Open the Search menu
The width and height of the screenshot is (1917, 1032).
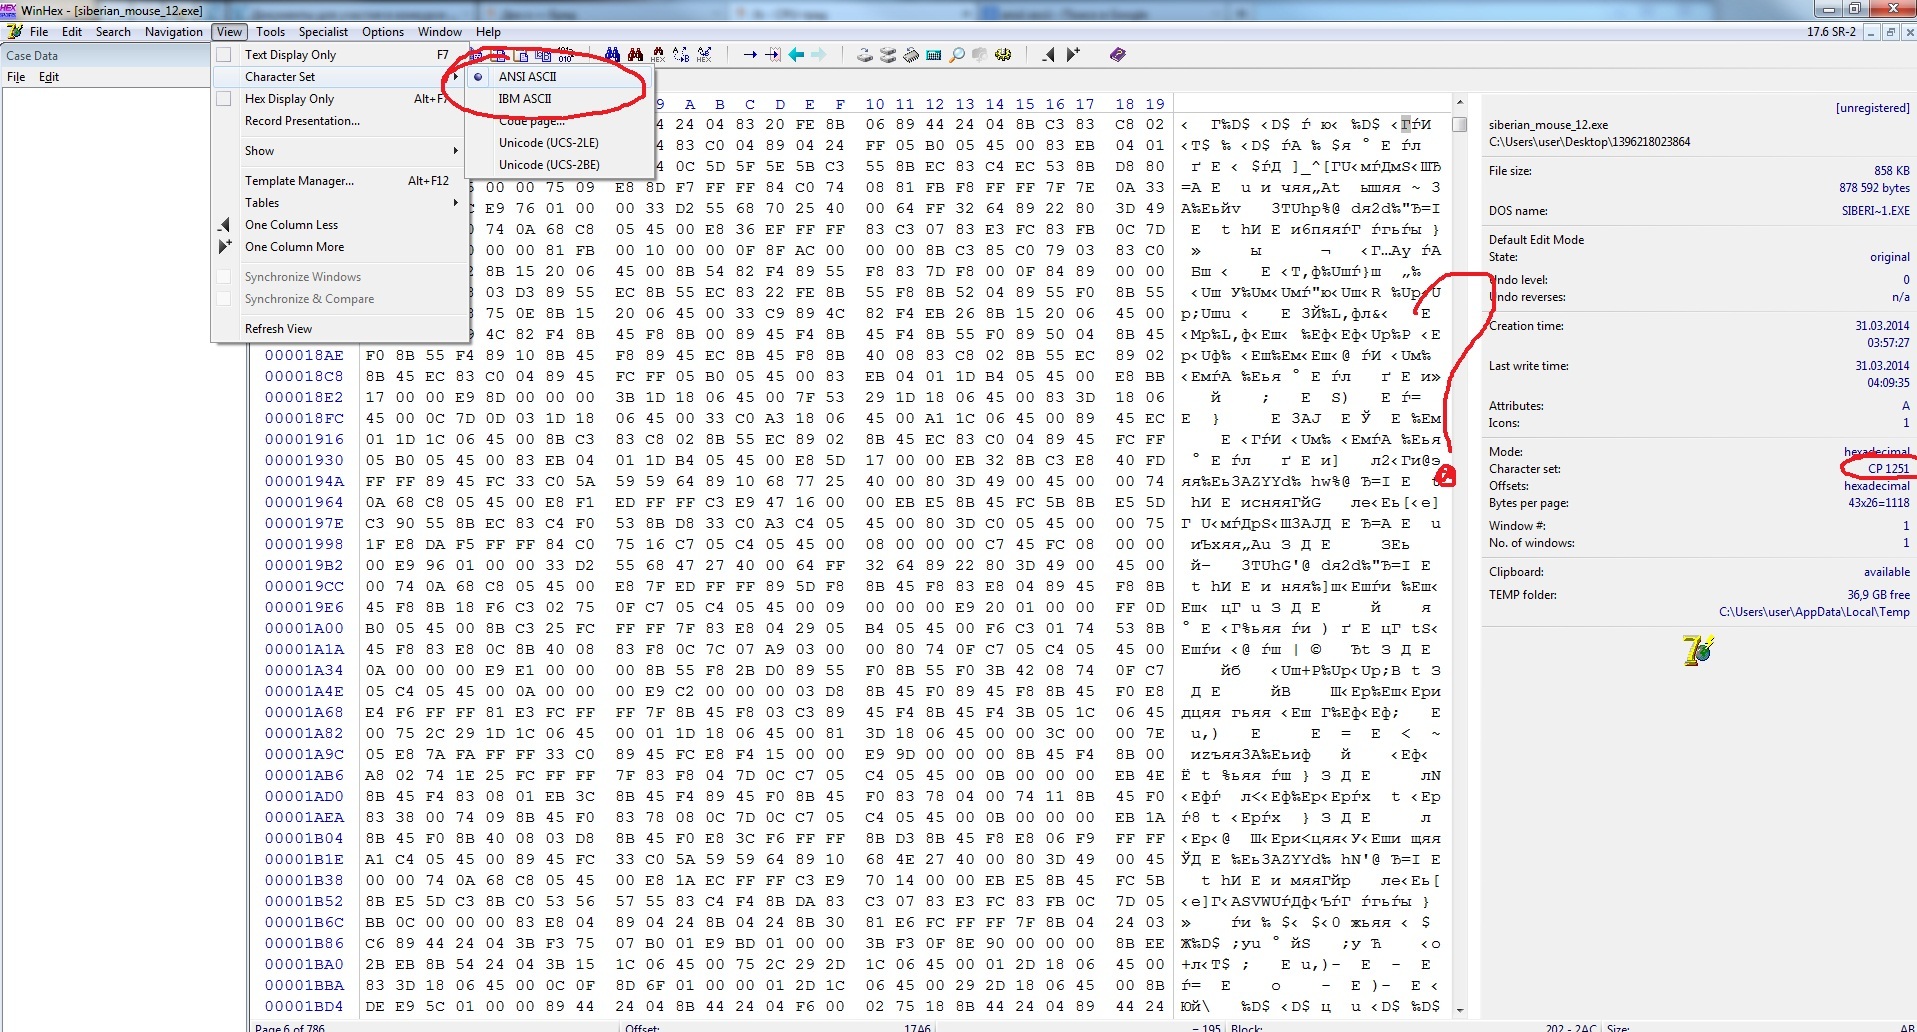coord(113,32)
